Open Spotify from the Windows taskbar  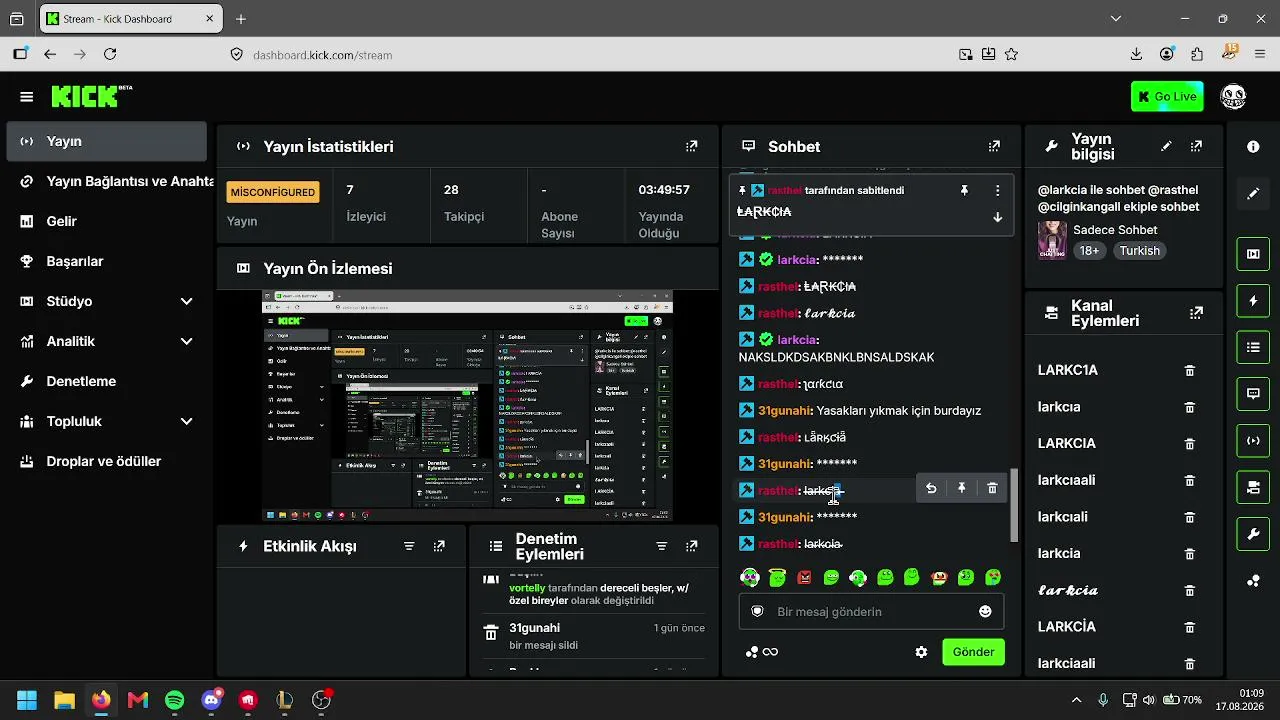[175, 700]
